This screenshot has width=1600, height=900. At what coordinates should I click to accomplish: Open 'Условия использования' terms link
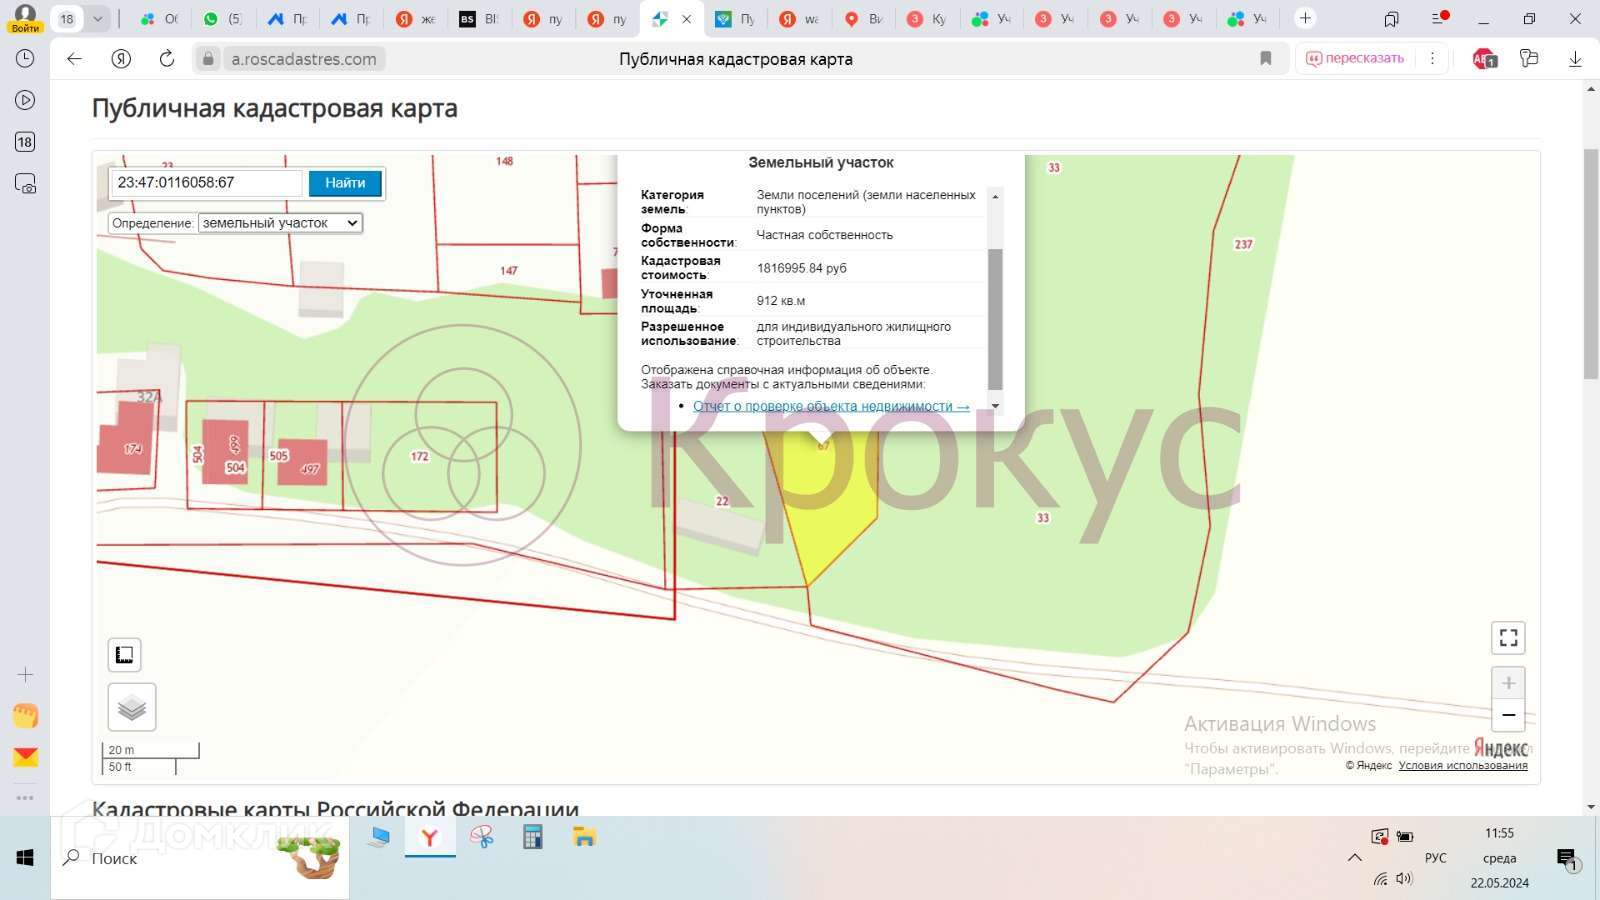[1463, 766]
